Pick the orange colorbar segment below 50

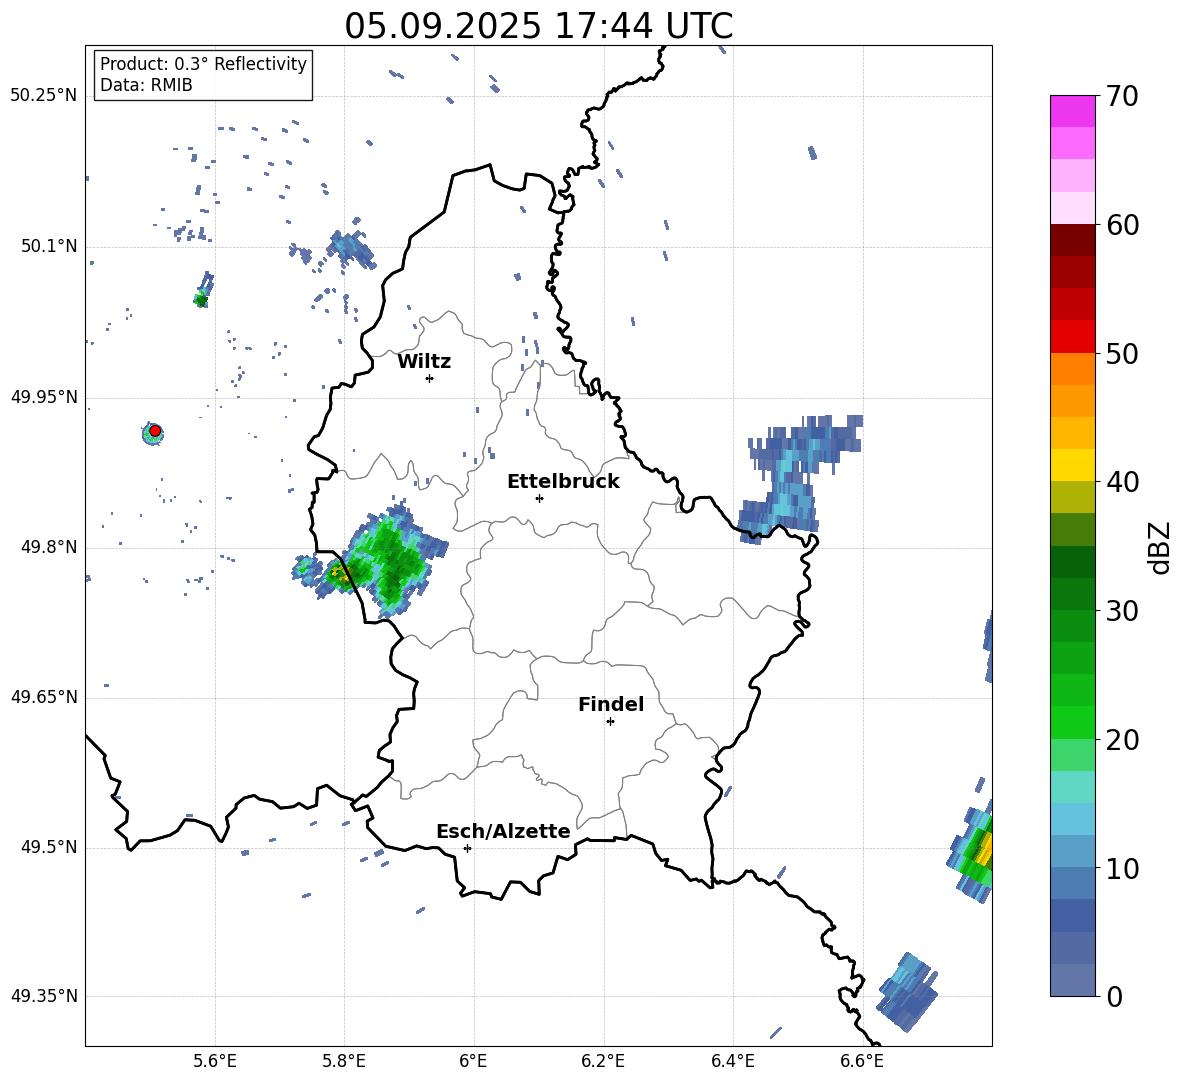pos(1072,369)
